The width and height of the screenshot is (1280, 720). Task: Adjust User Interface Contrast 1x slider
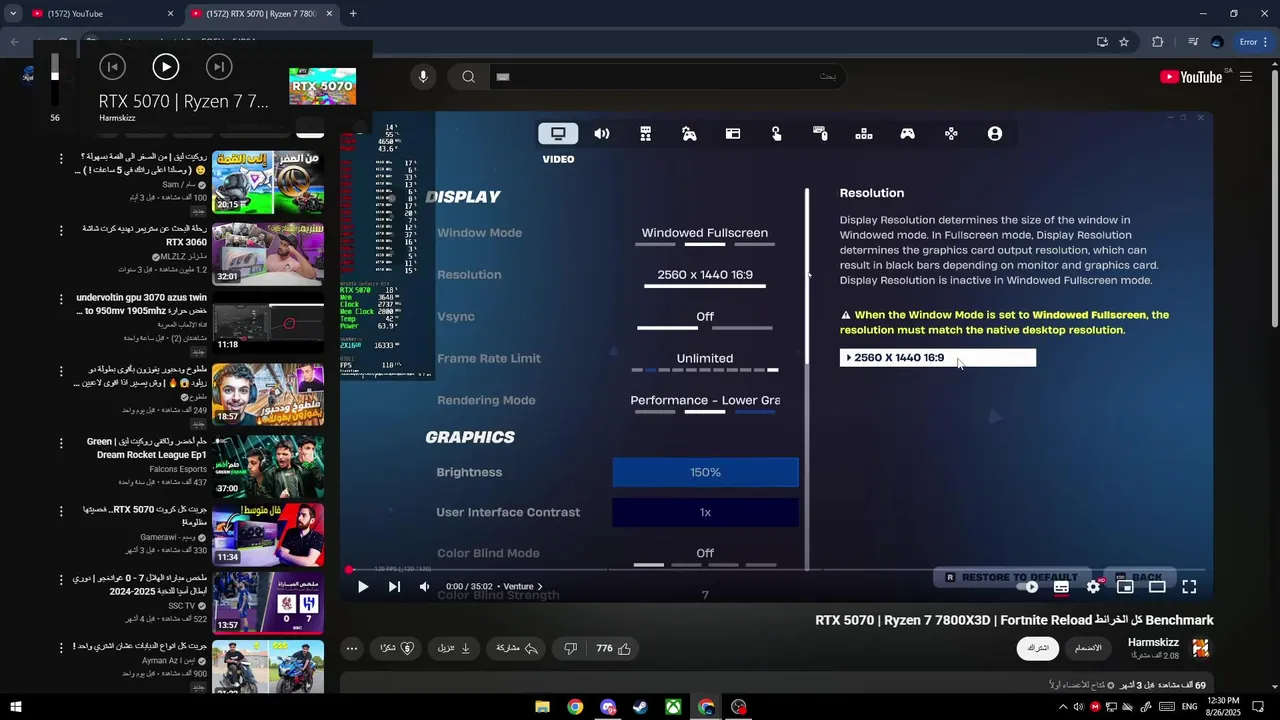705,512
